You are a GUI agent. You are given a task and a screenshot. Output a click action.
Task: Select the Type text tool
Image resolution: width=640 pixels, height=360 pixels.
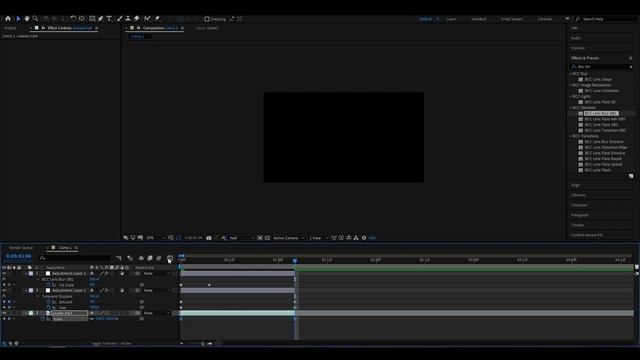tap(109, 19)
